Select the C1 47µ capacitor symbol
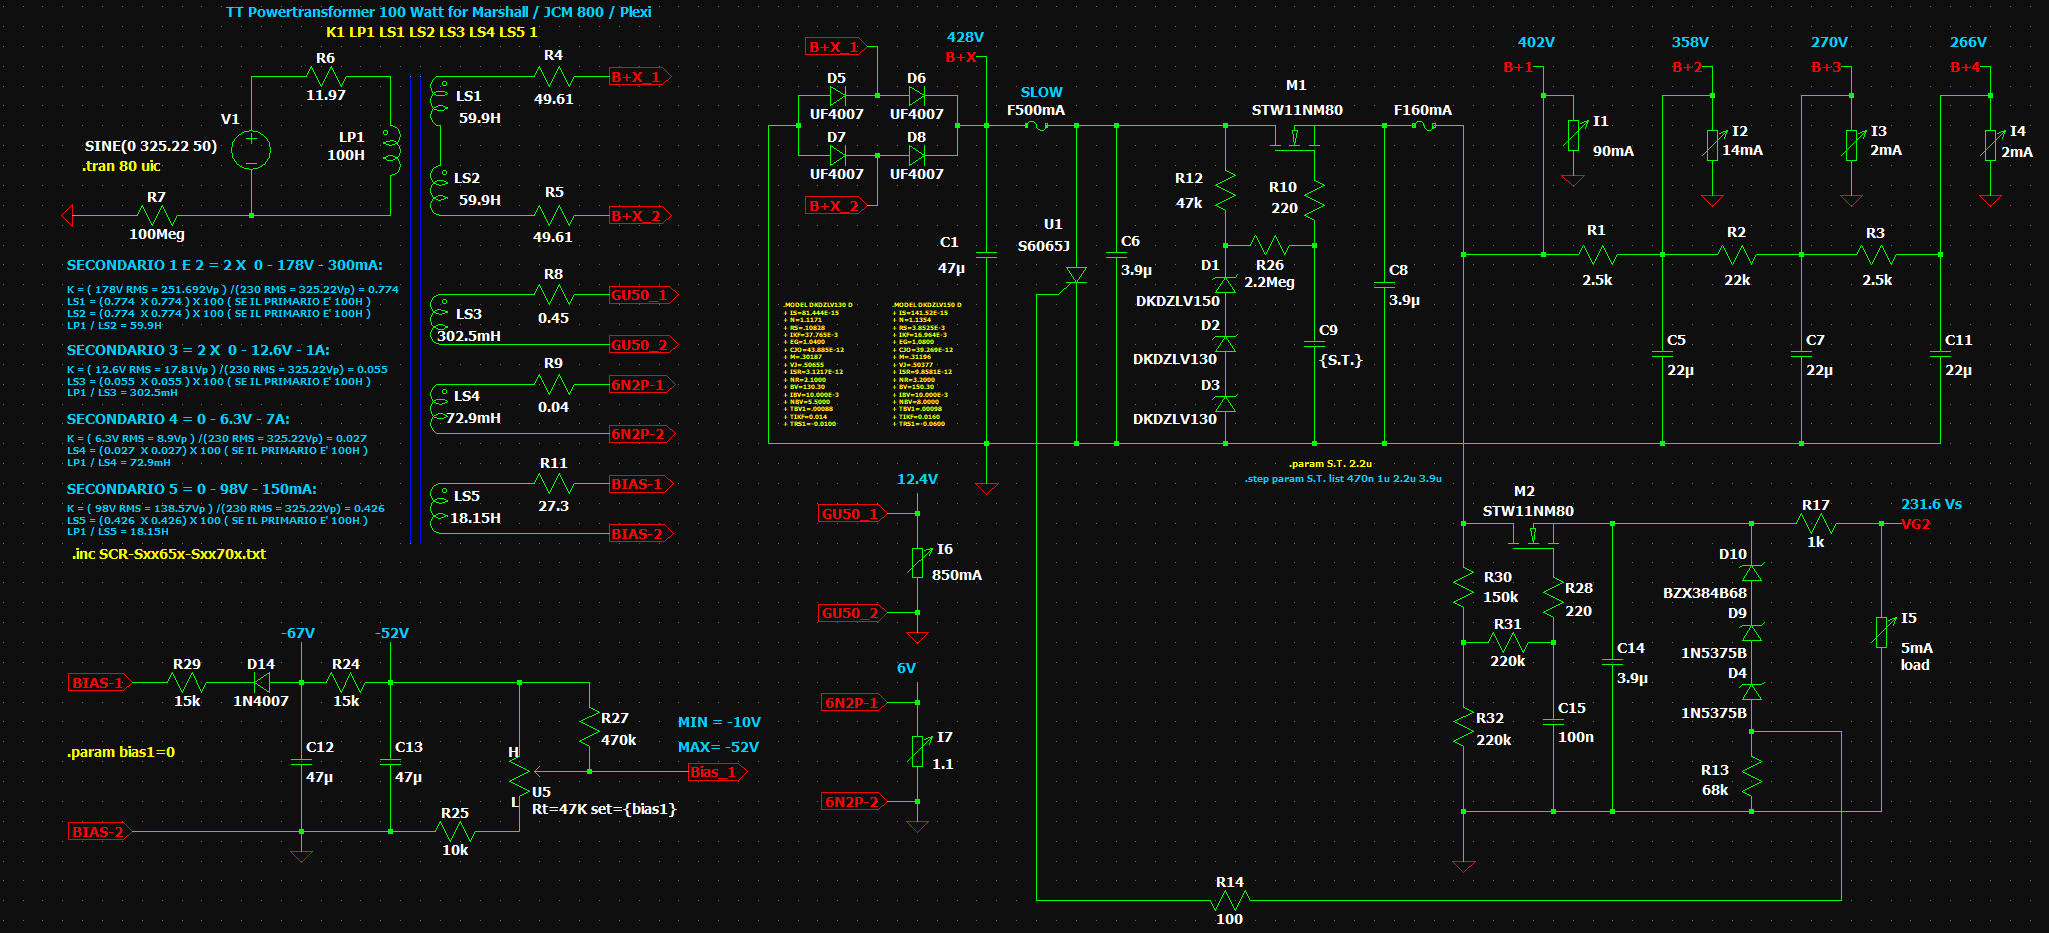This screenshot has width=2049, height=933. pos(986,255)
